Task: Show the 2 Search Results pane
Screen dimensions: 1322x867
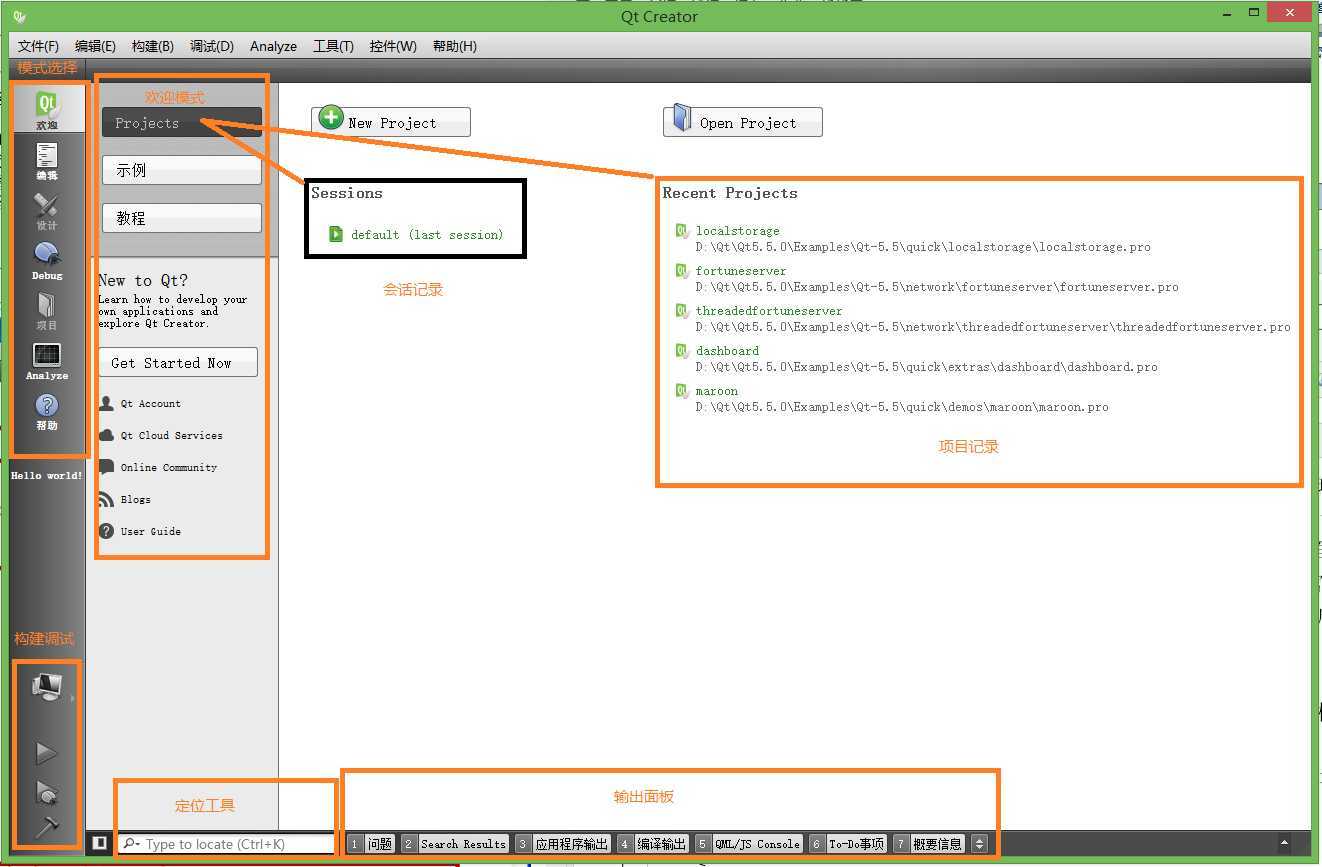Action: [x=455, y=844]
